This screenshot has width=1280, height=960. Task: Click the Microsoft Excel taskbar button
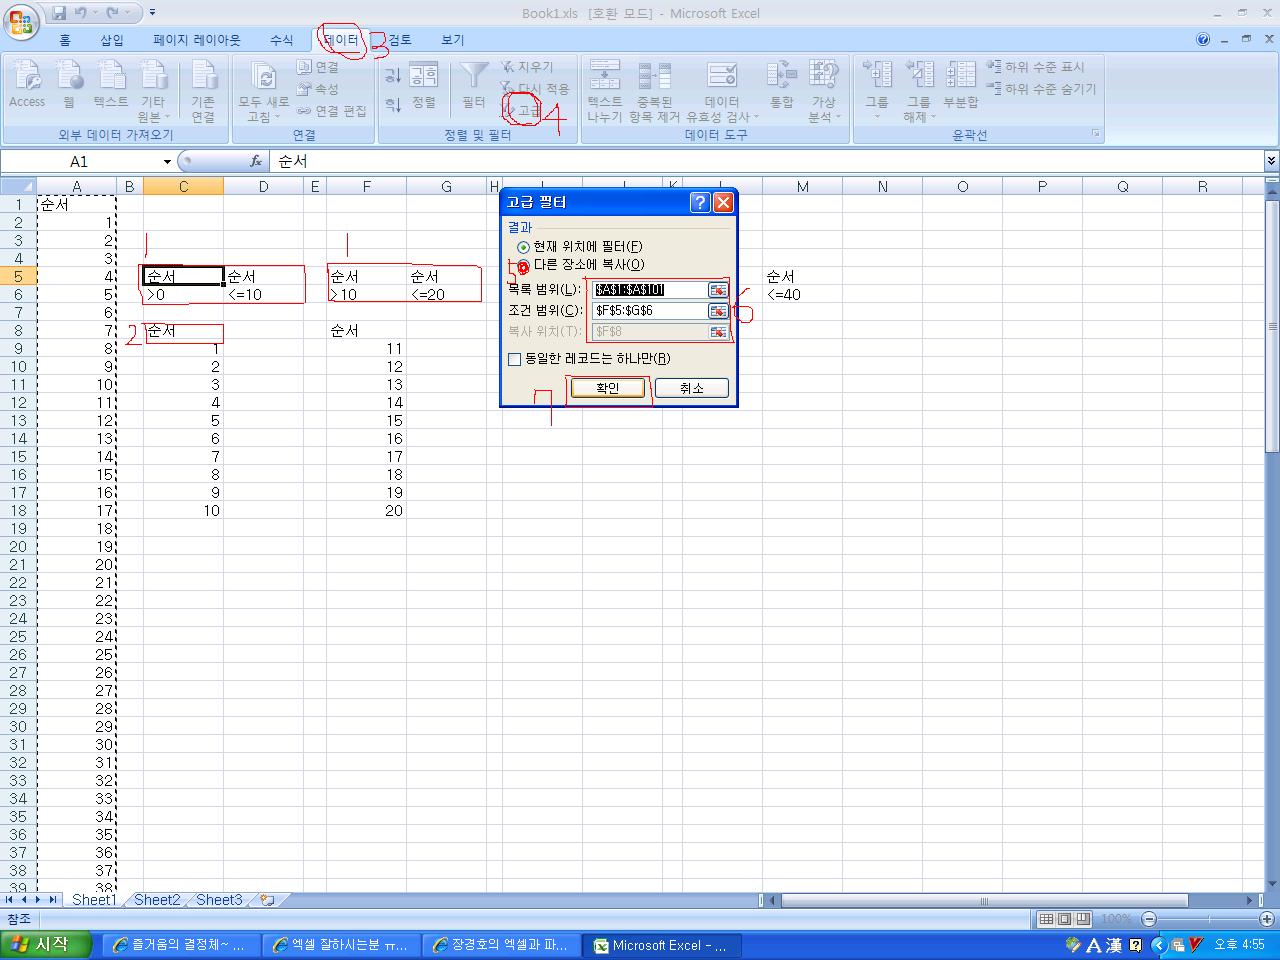(663, 945)
